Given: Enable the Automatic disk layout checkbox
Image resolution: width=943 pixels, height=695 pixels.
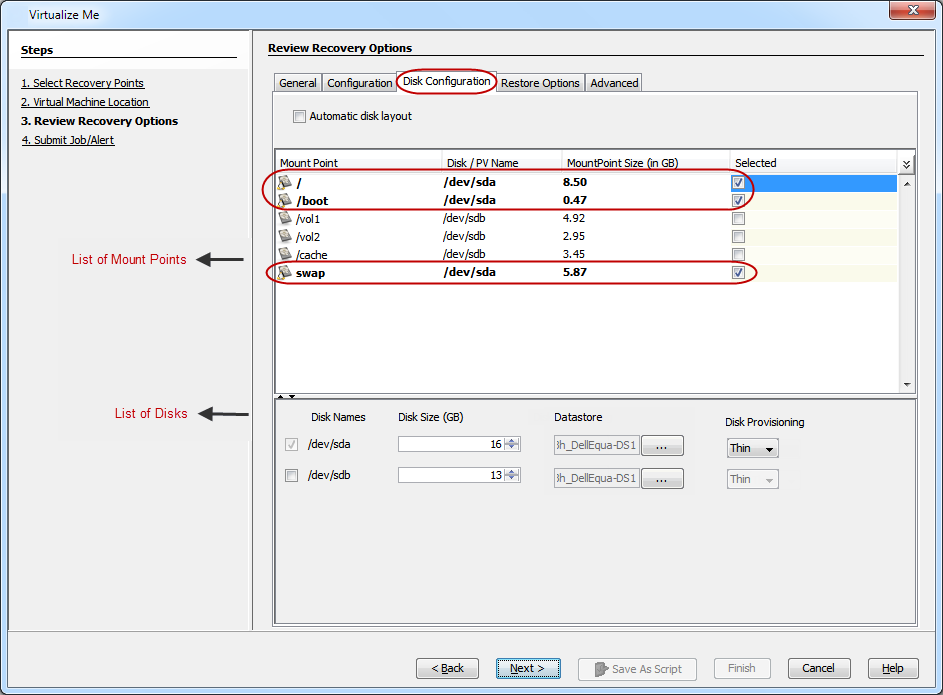Looking at the screenshot, I should tap(299, 117).
